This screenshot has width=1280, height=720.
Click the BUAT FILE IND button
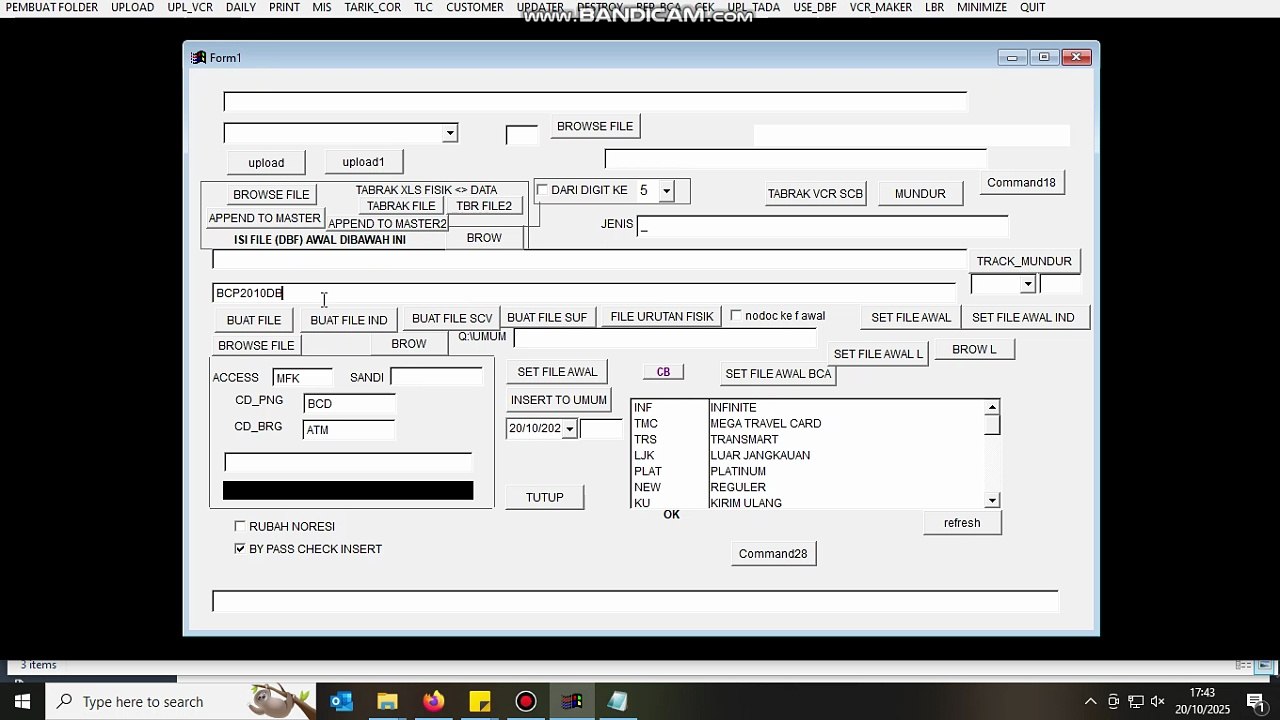tap(349, 320)
